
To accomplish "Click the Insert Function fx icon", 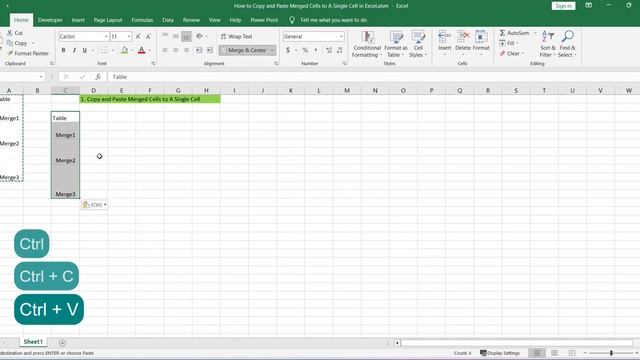I will (98, 77).
